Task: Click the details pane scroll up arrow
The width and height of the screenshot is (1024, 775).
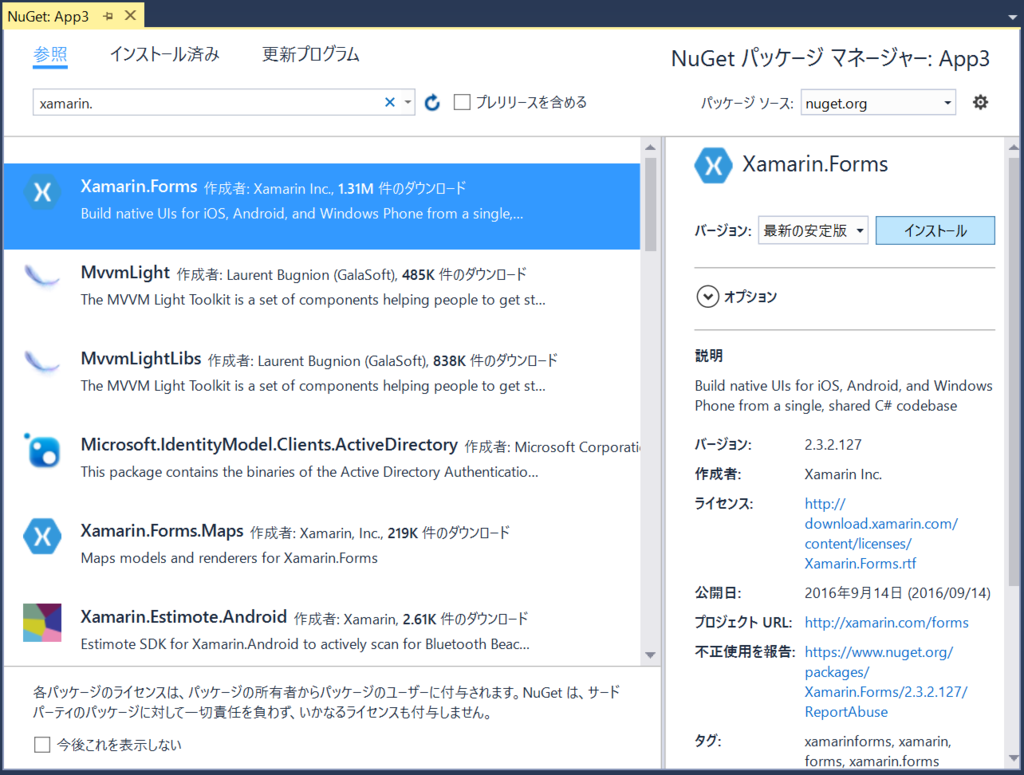Action: point(1014,148)
